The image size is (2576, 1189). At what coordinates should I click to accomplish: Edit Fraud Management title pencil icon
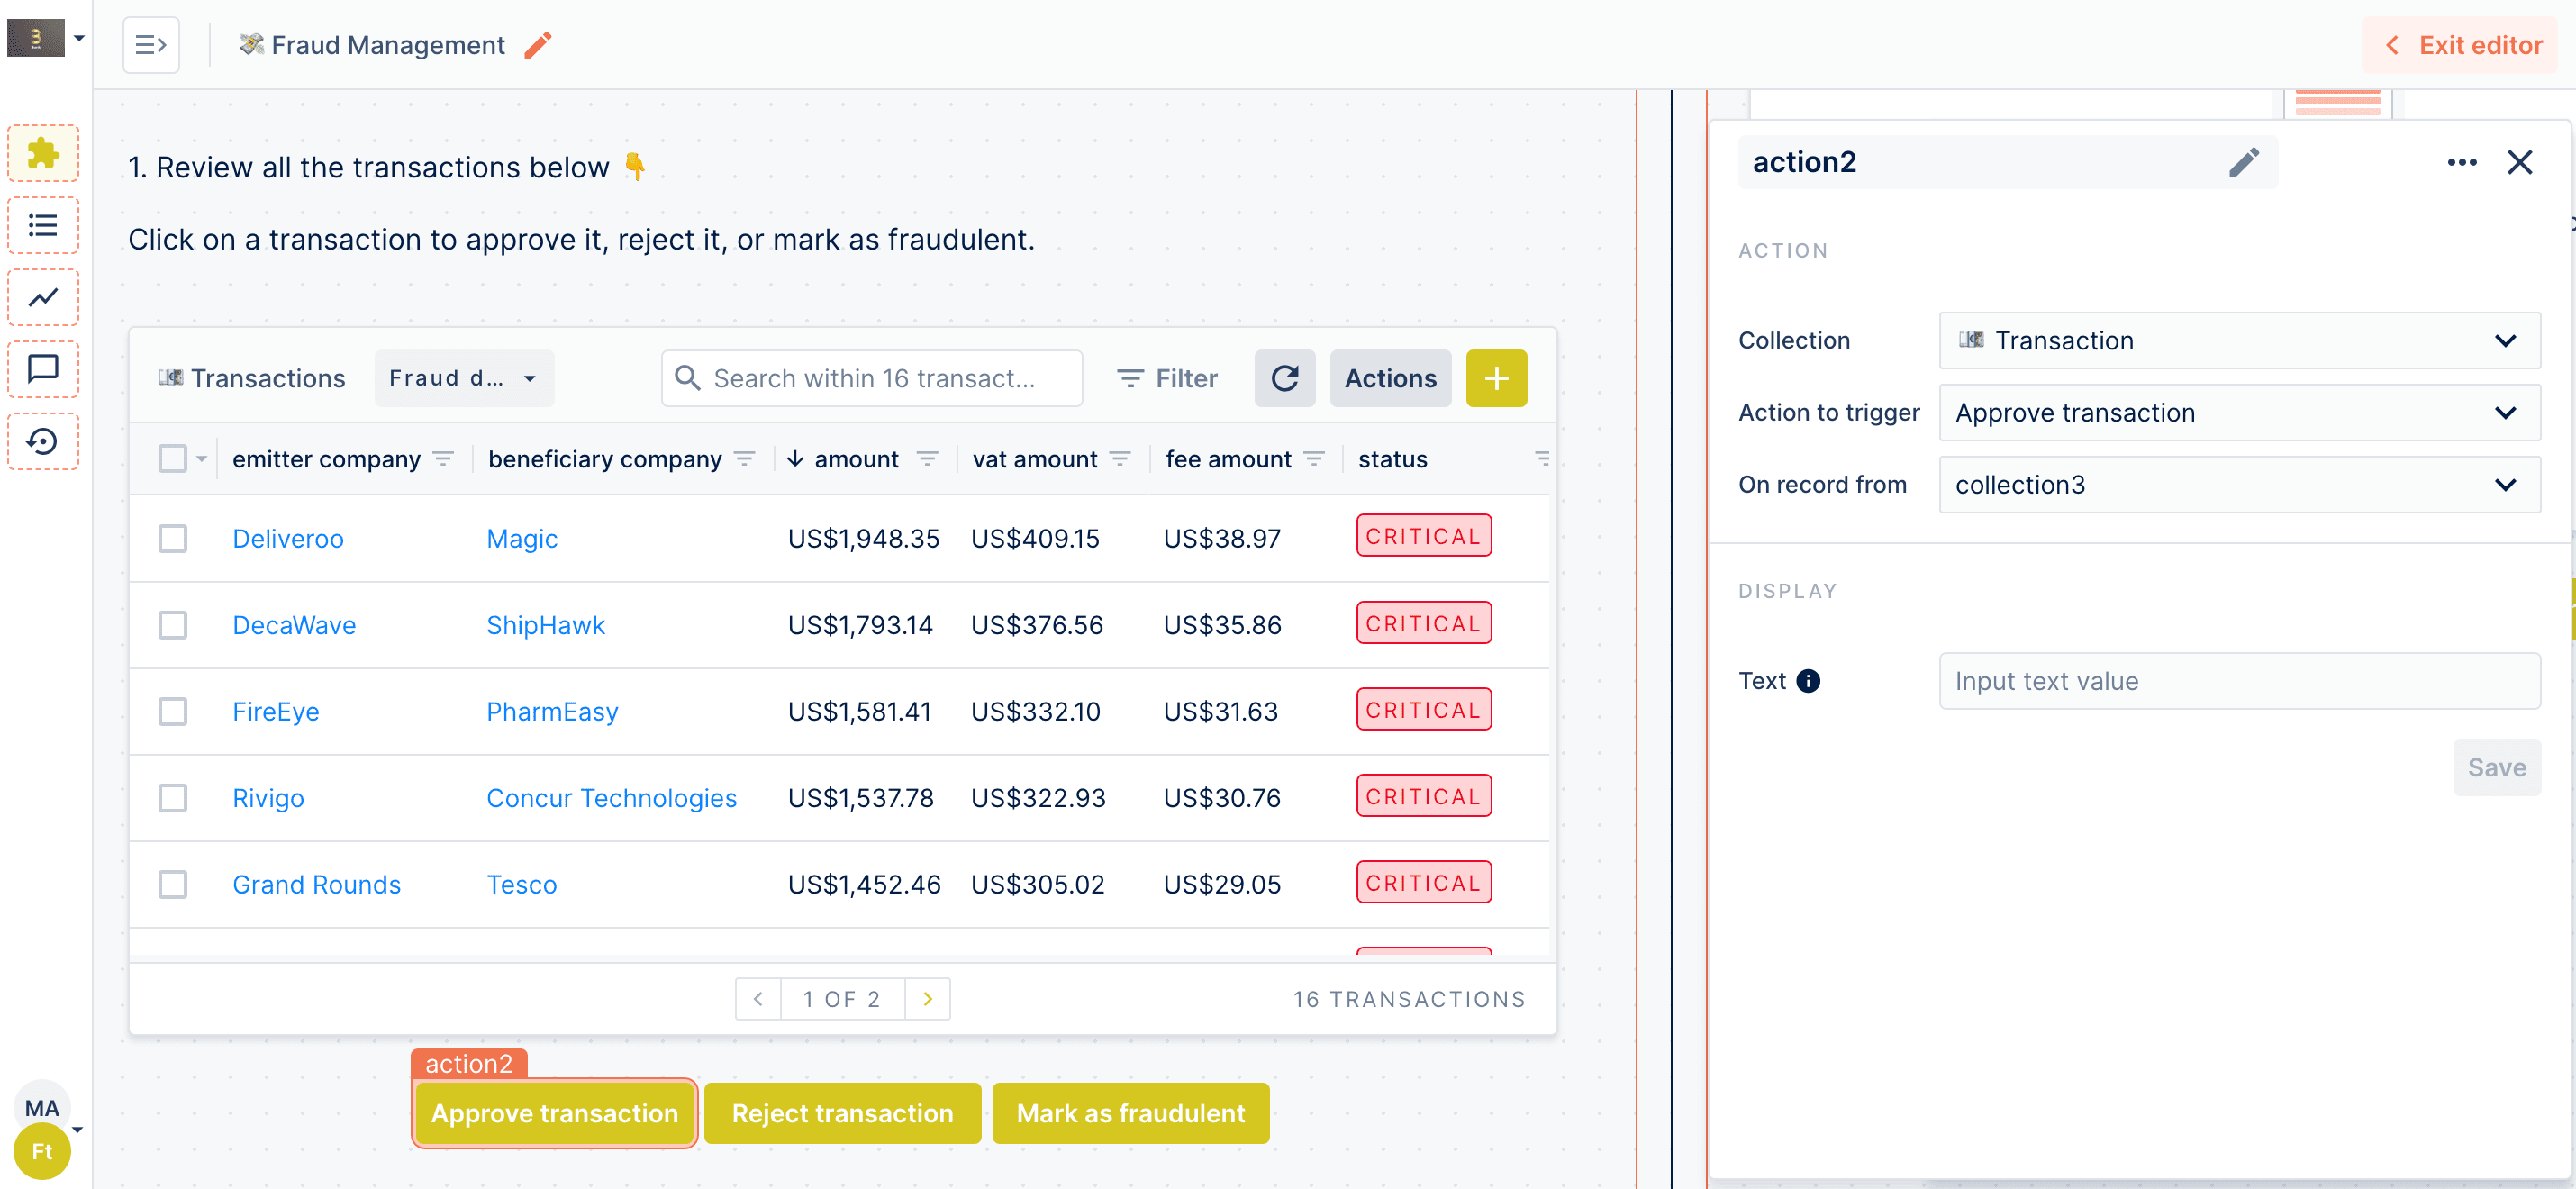tap(538, 45)
